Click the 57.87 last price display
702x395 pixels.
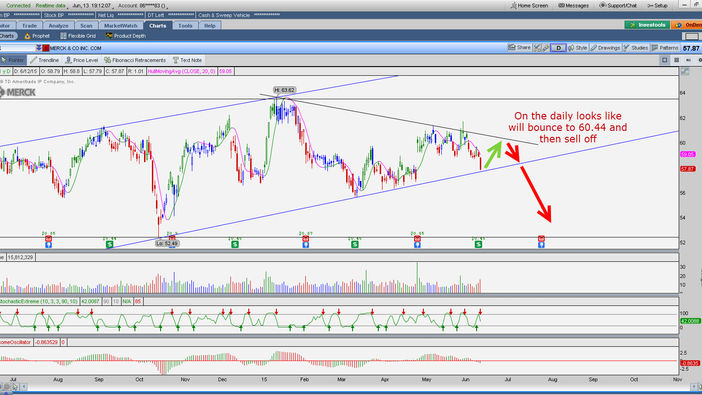(691, 48)
